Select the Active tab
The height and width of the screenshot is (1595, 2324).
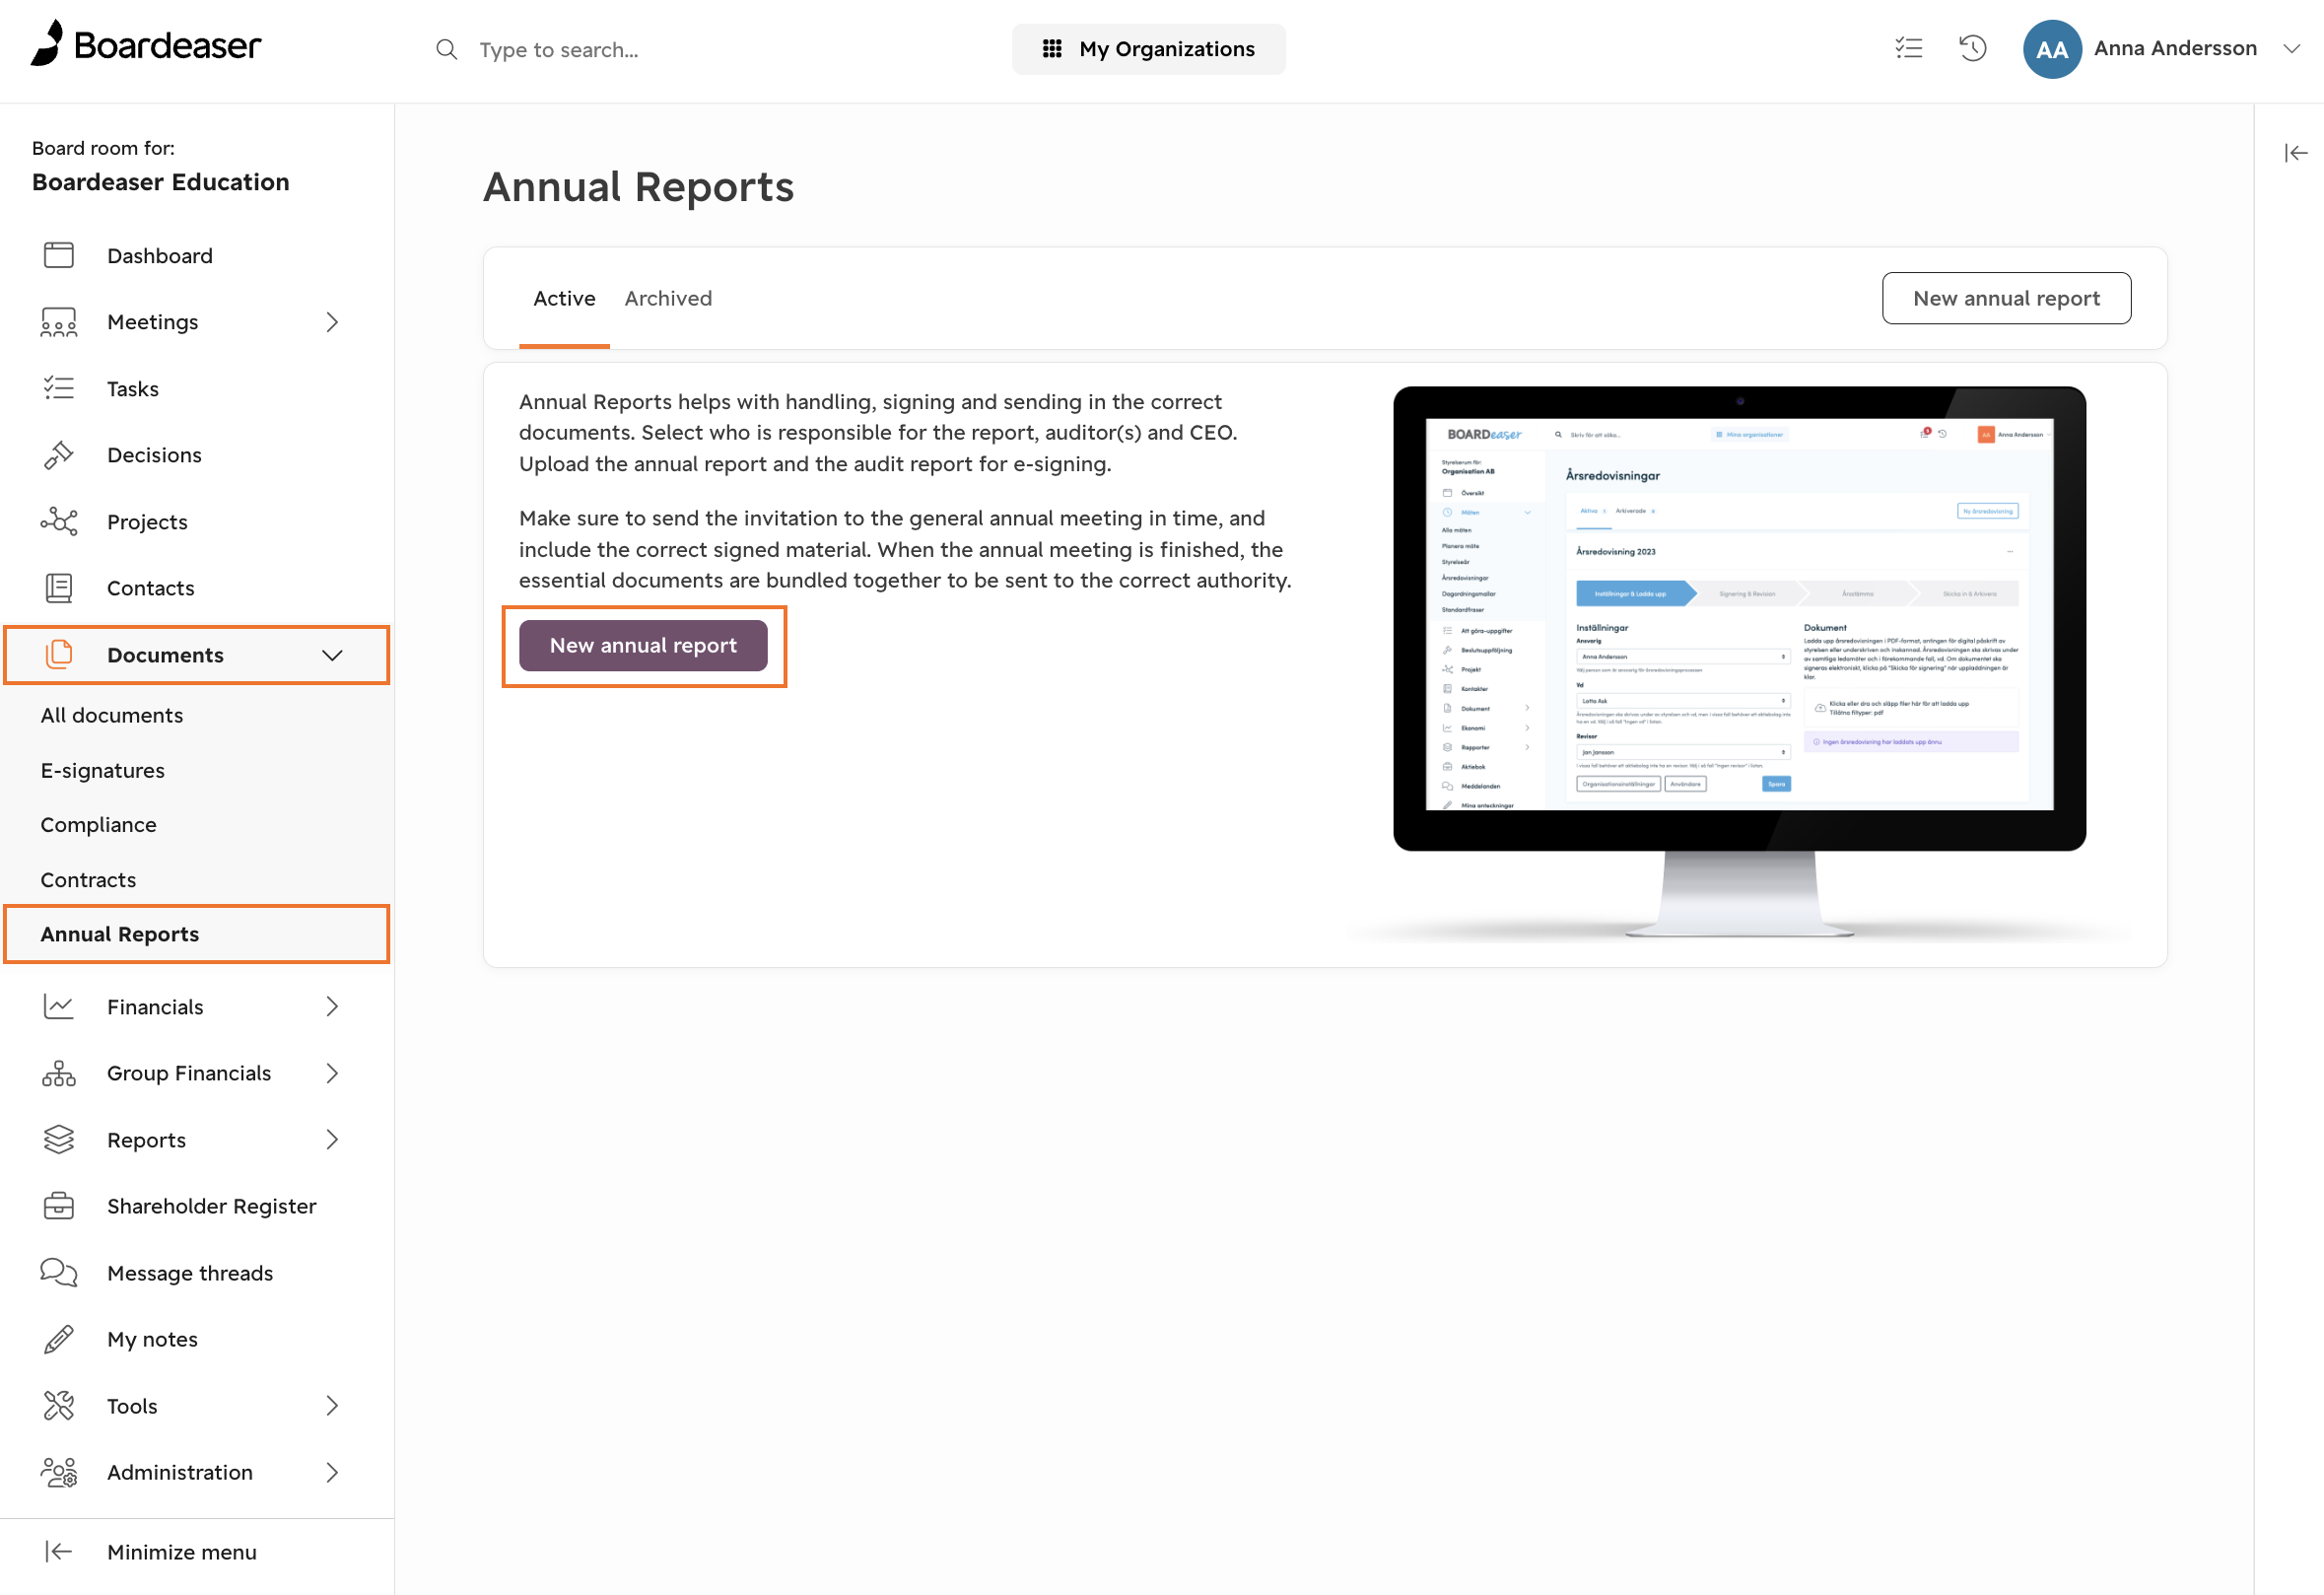tap(564, 298)
